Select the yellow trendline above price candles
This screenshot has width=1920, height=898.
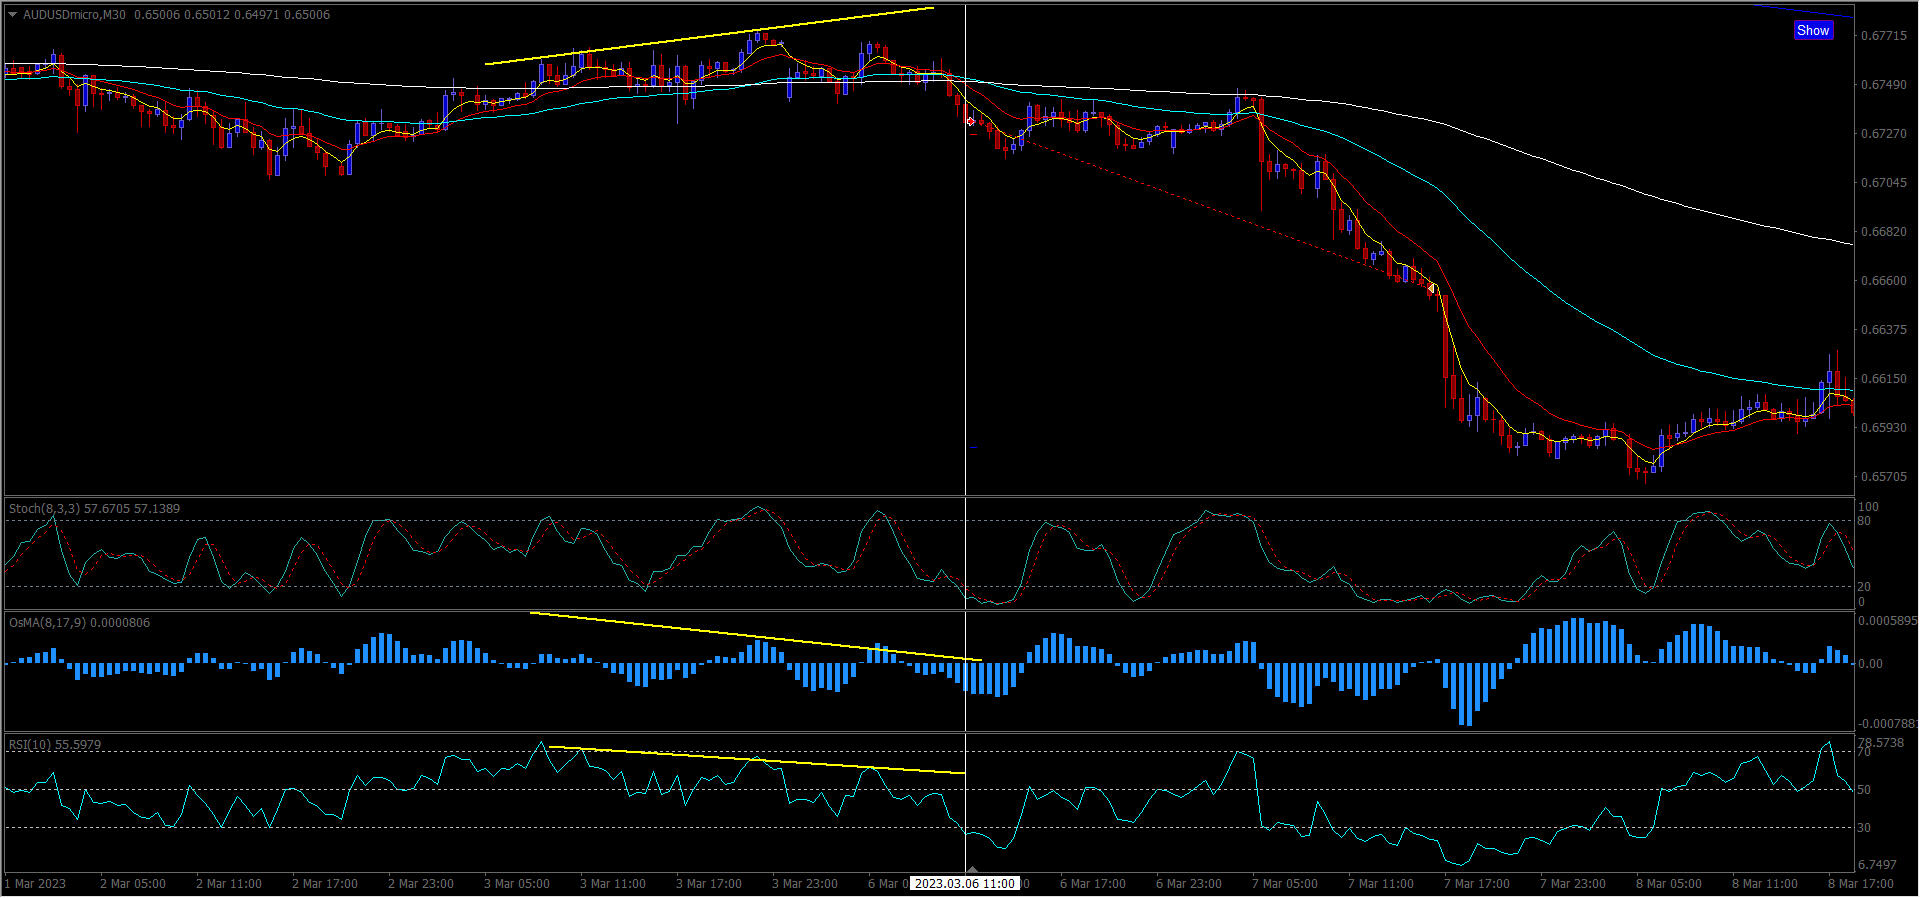click(x=708, y=36)
